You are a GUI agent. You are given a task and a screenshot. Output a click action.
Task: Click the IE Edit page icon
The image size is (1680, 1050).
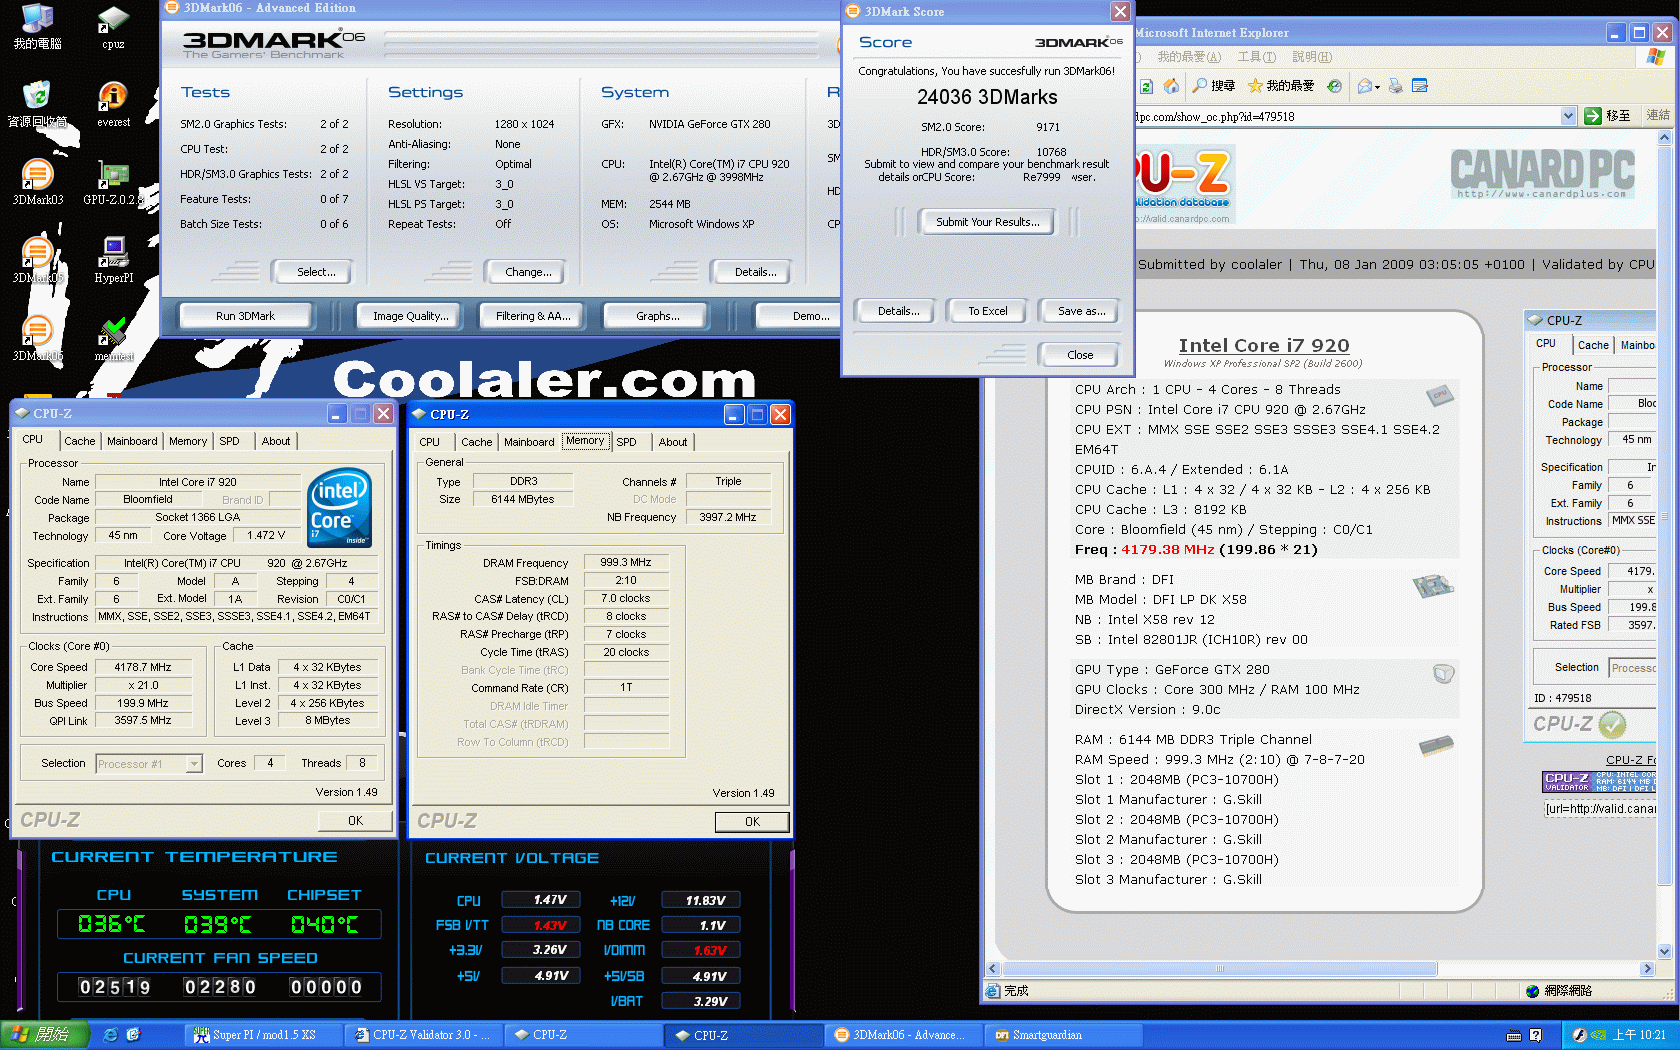click(x=1420, y=86)
